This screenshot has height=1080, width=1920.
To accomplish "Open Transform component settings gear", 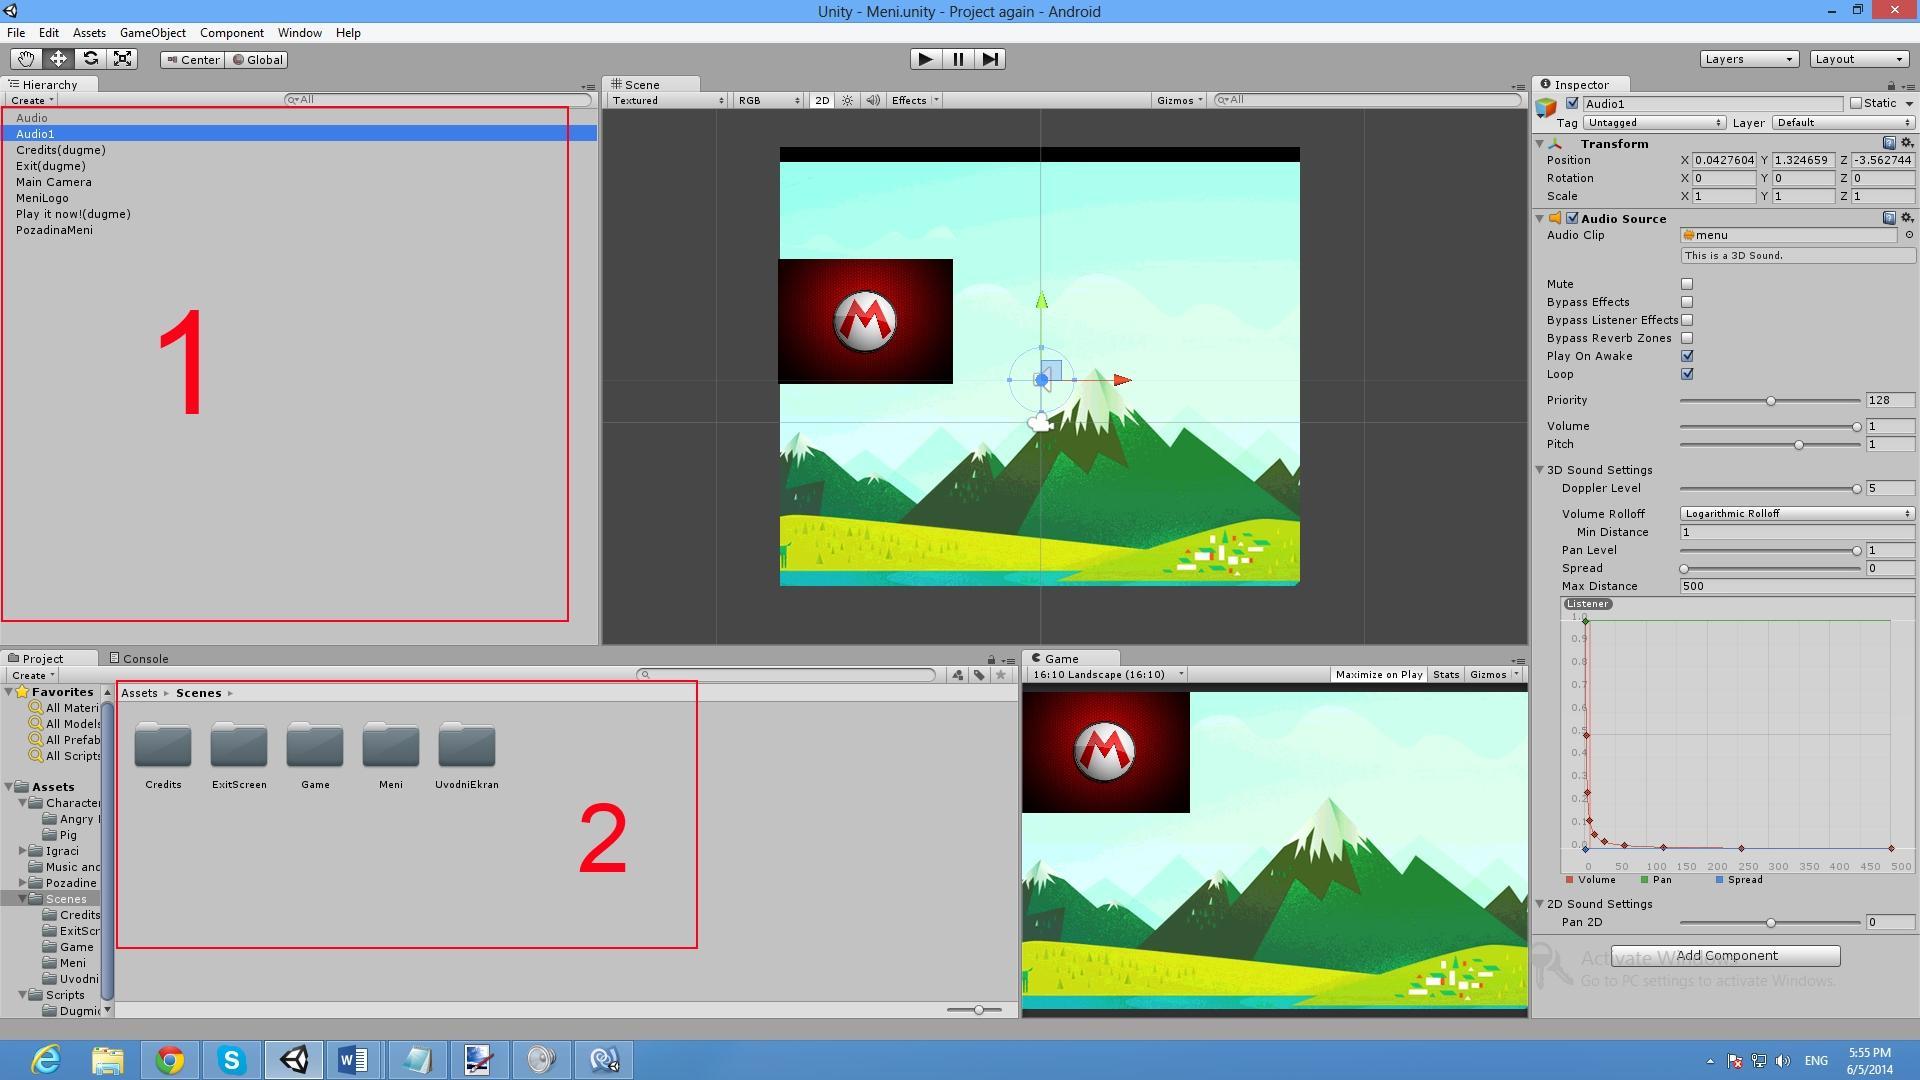I will point(1906,143).
